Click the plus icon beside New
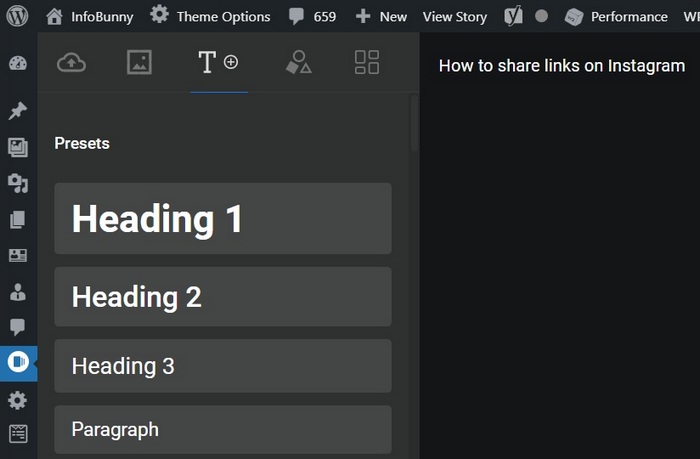700x459 pixels. coord(363,17)
